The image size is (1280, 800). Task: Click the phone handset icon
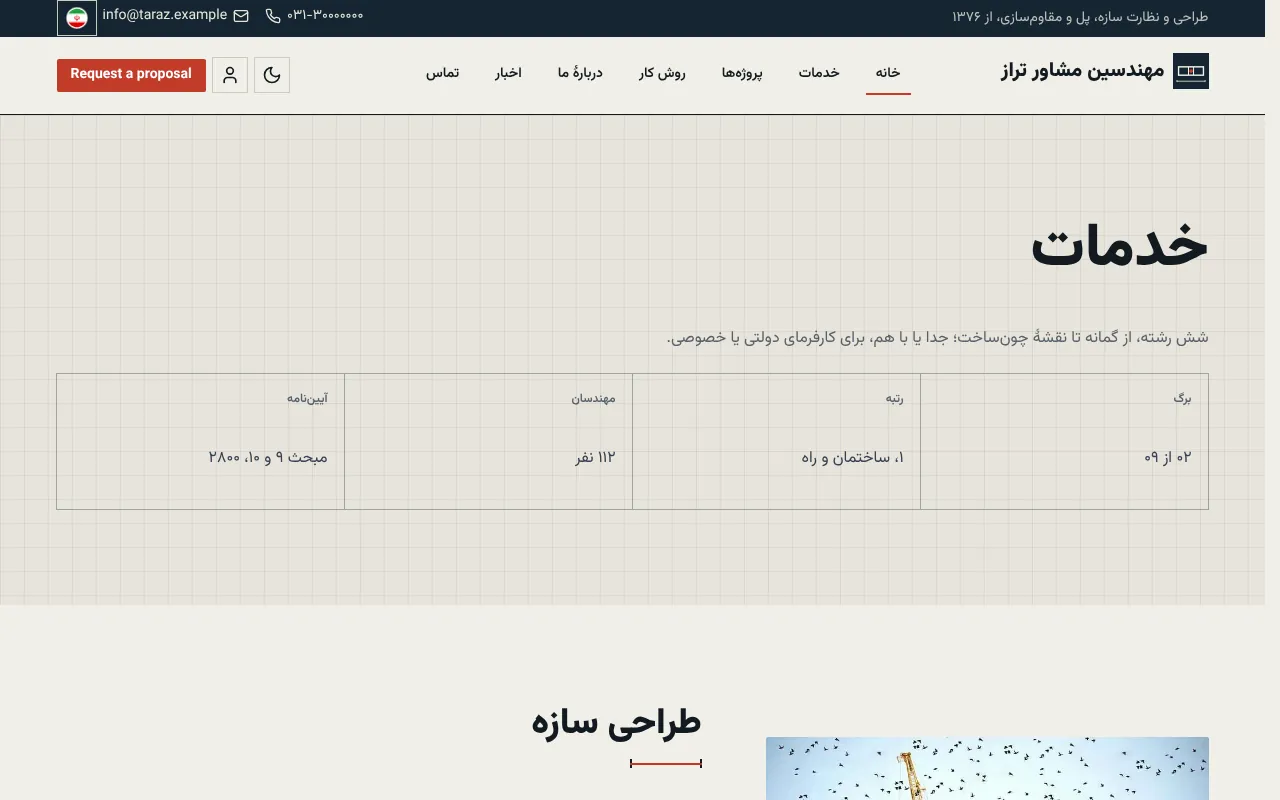click(273, 16)
